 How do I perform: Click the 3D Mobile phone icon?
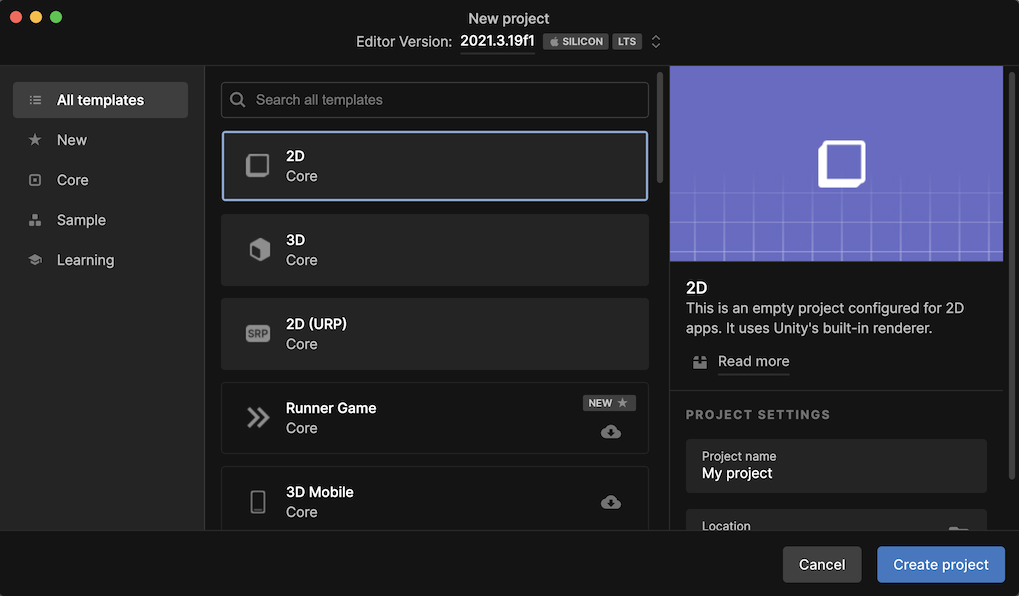click(258, 502)
